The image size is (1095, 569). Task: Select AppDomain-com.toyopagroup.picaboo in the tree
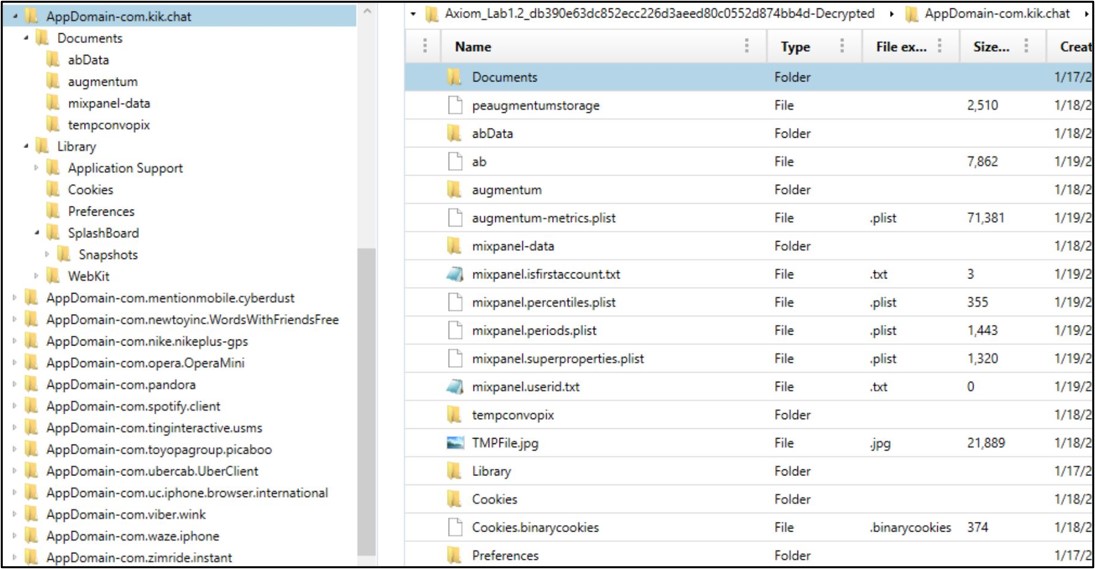(x=159, y=449)
